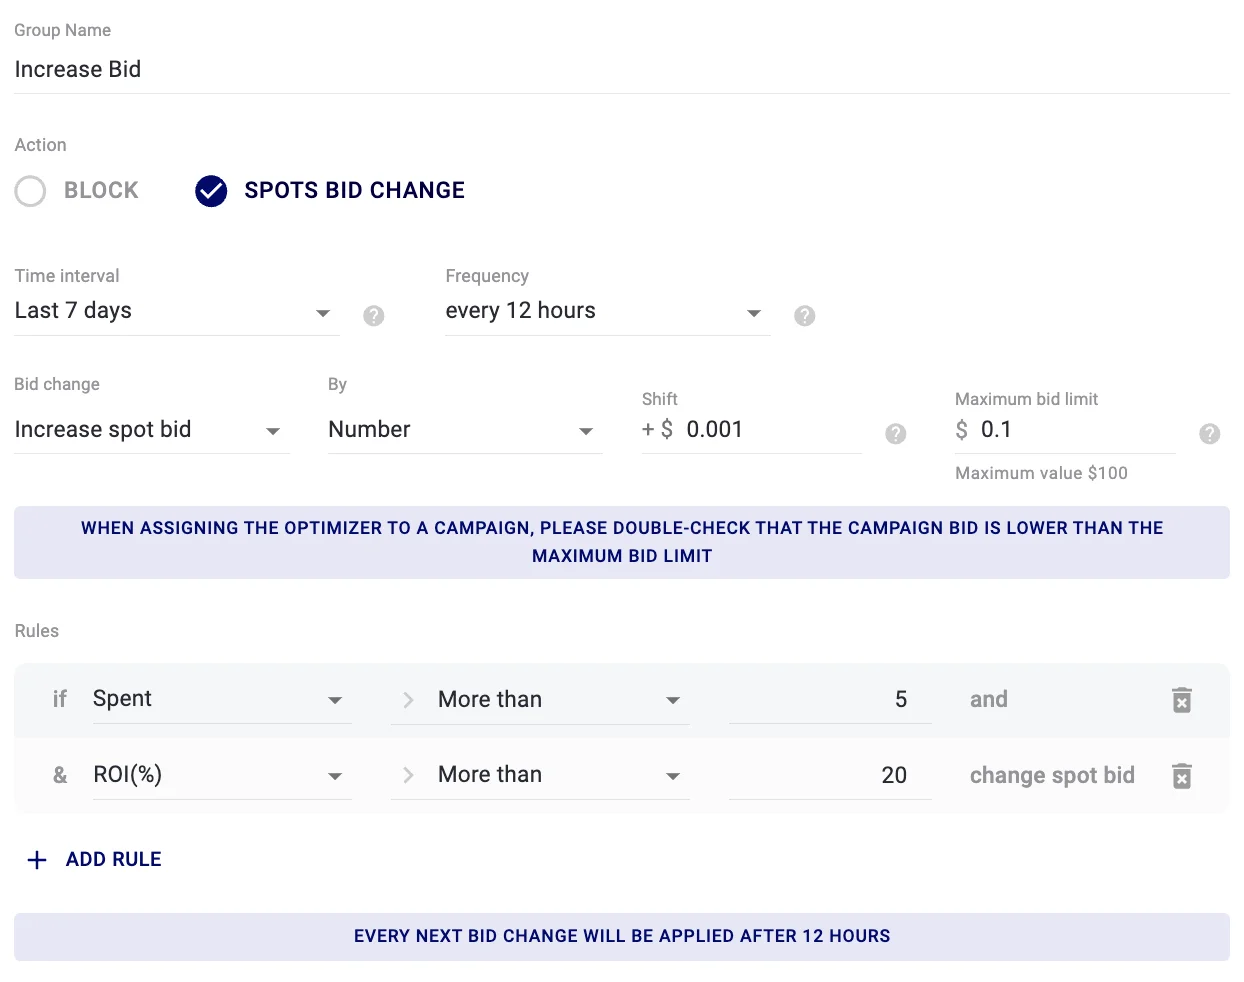Image resolution: width=1244 pixels, height=982 pixels.
Task: Click ADD RULE to create a new rule
Action: click(94, 859)
